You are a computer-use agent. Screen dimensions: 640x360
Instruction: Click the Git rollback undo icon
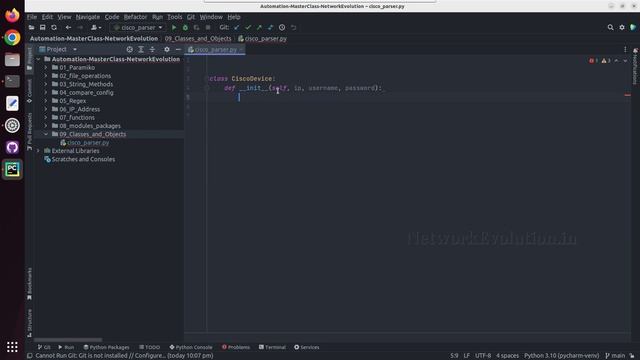293,27
